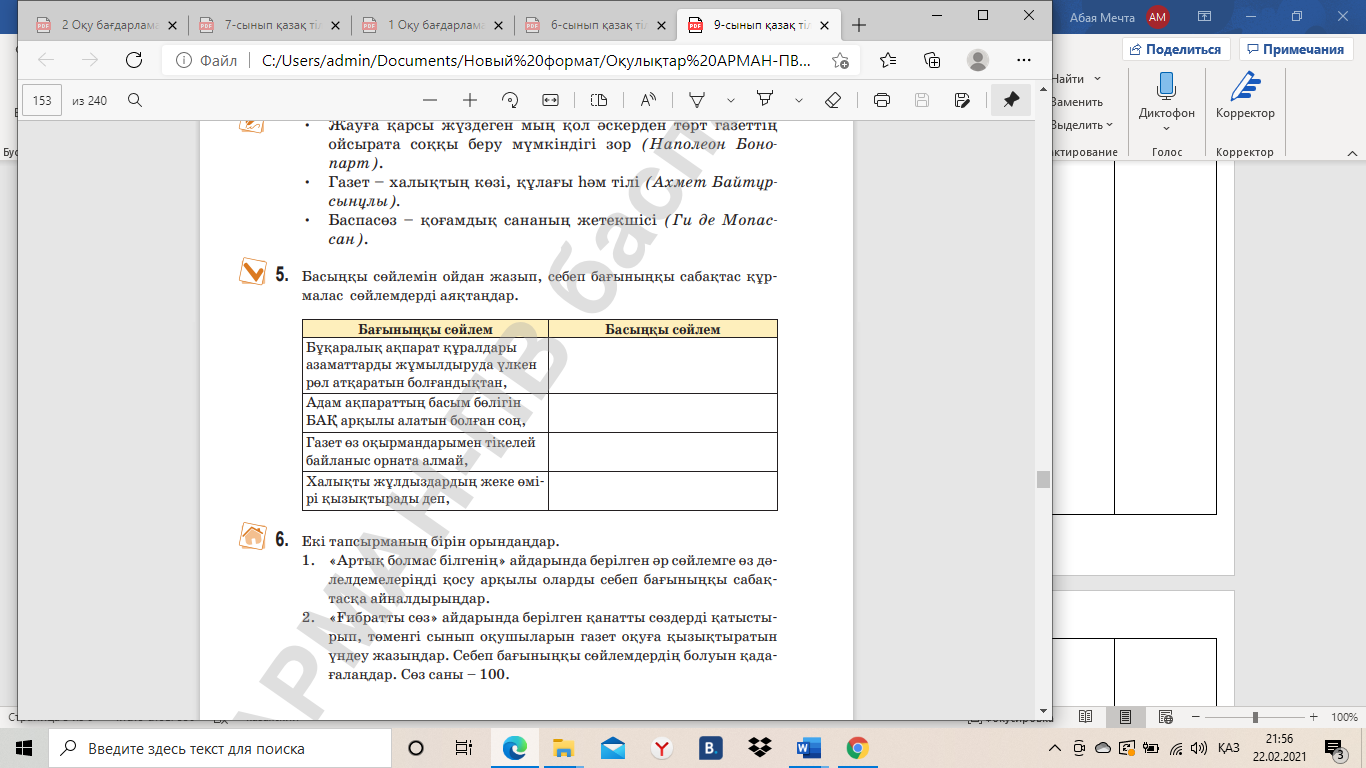Screen dimensions: 1366x768
Task: Open Edge profile avatar
Action: tap(977, 60)
